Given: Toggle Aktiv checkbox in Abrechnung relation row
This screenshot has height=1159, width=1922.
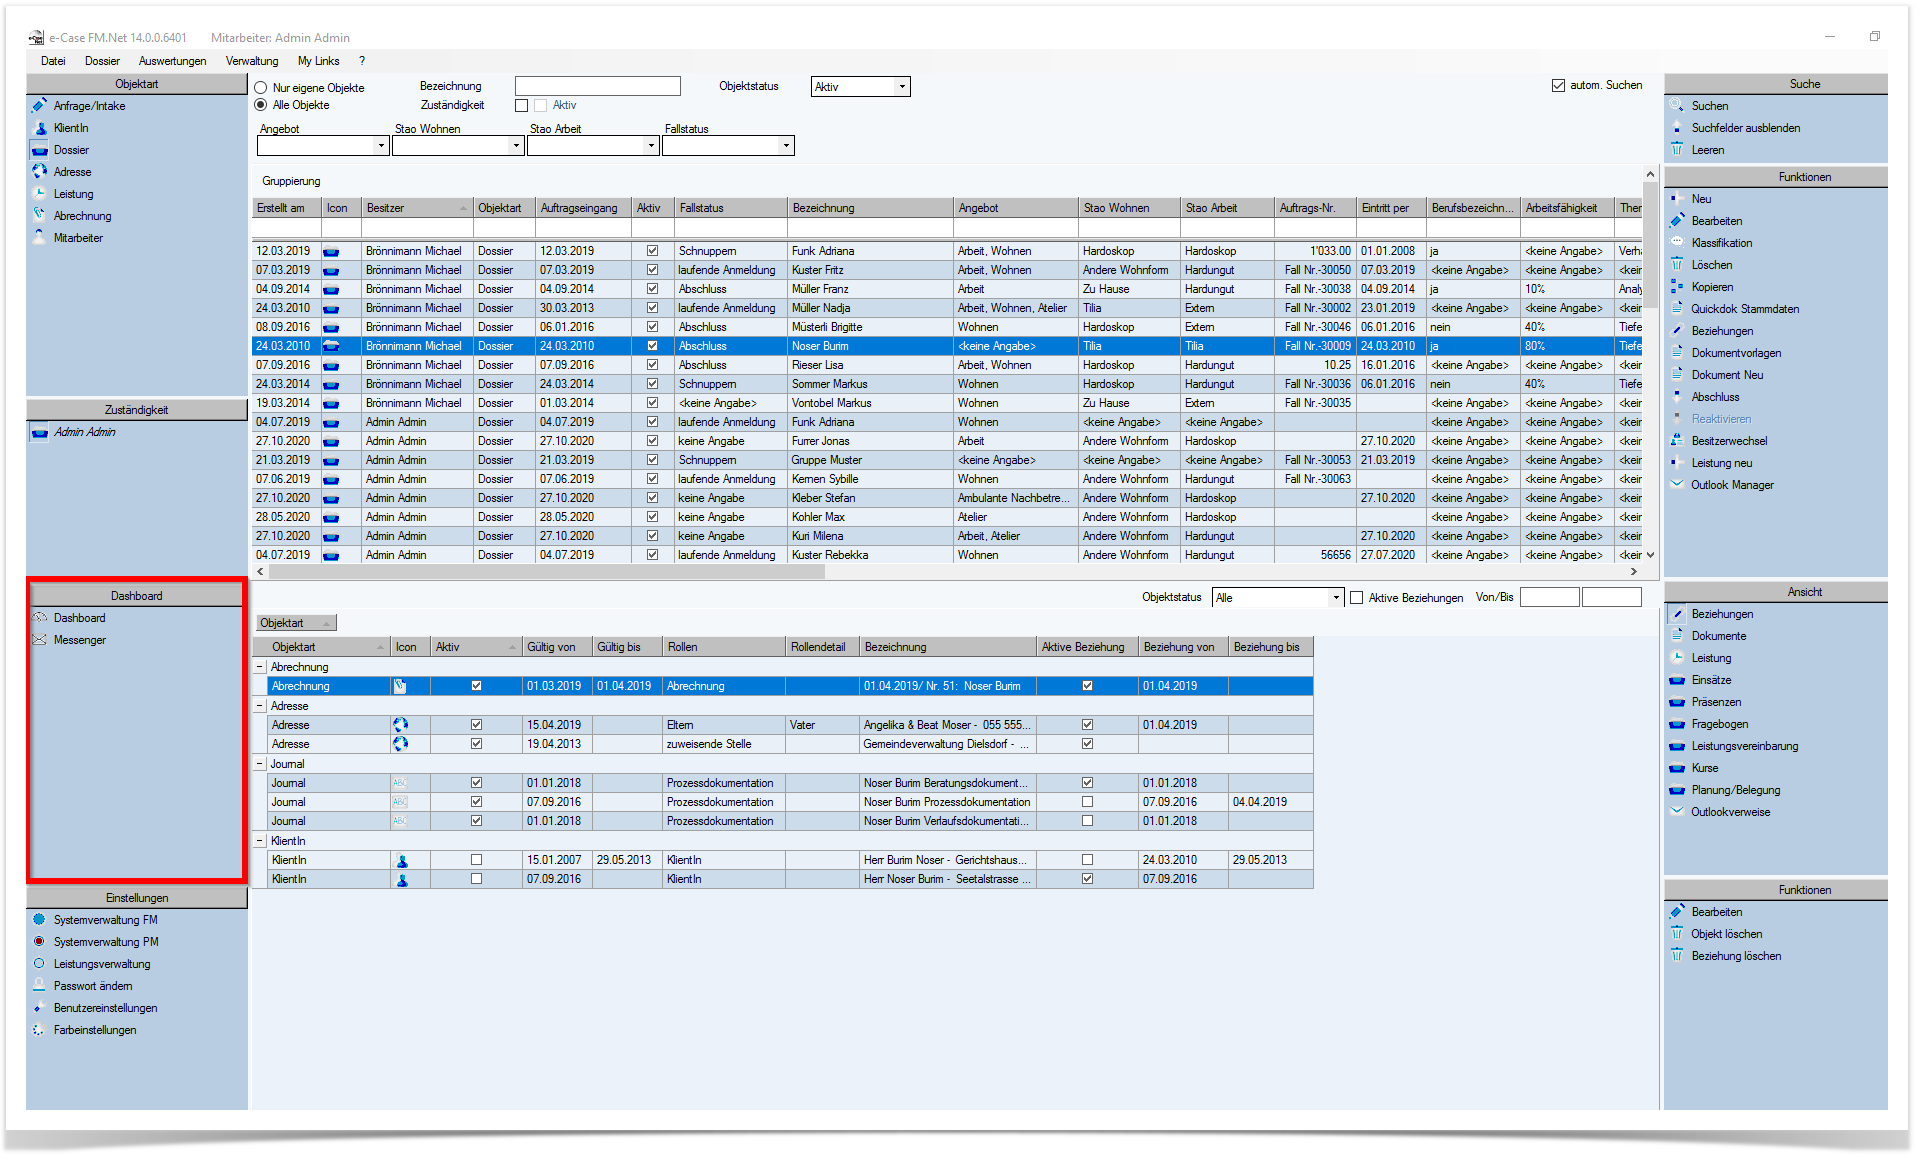Looking at the screenshot, I should [x=476, y=686].
